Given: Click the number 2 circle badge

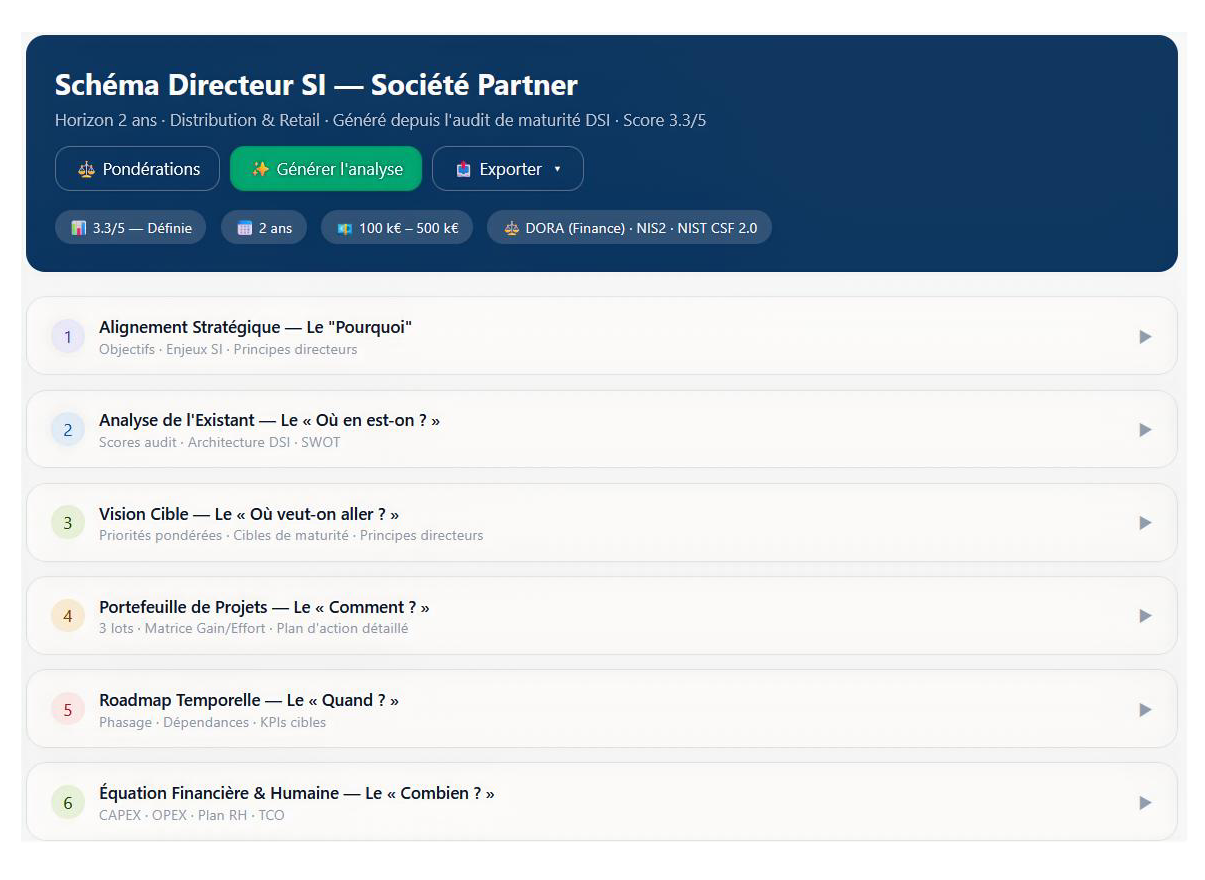Looking at the screenshot, I should pos(68,430).
